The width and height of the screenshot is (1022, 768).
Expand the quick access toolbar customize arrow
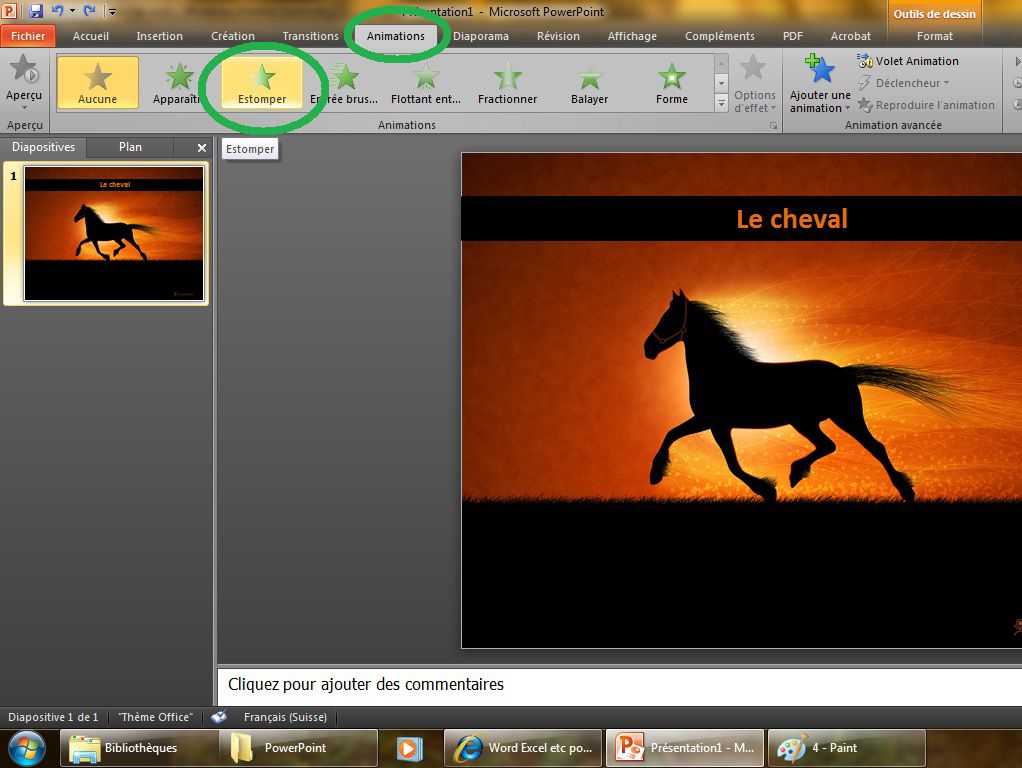tap(111, 12)
